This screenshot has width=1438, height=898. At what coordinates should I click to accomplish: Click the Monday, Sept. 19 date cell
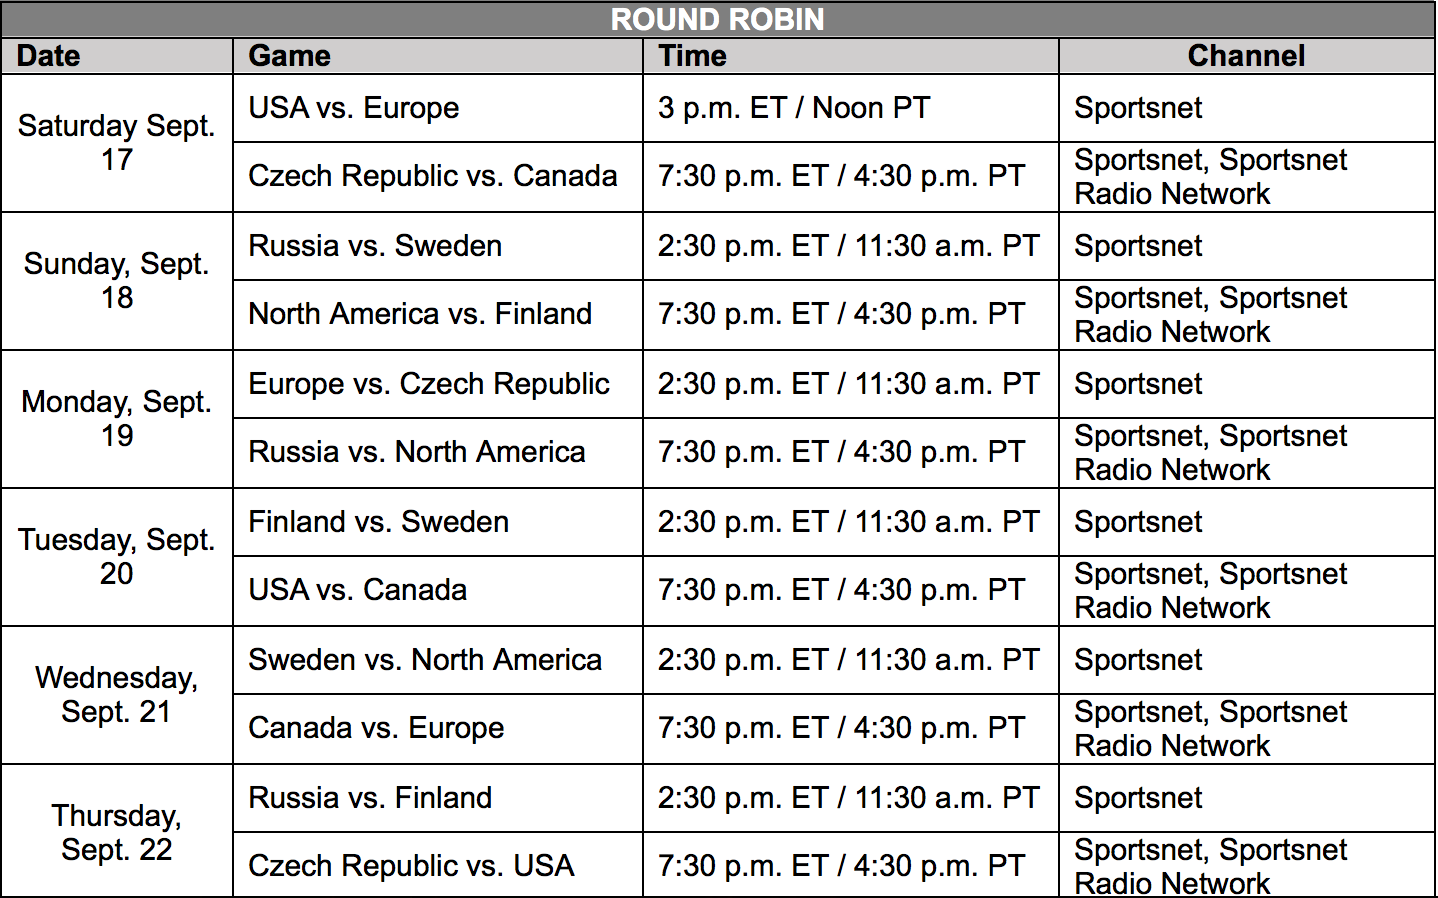pos(117,419)
